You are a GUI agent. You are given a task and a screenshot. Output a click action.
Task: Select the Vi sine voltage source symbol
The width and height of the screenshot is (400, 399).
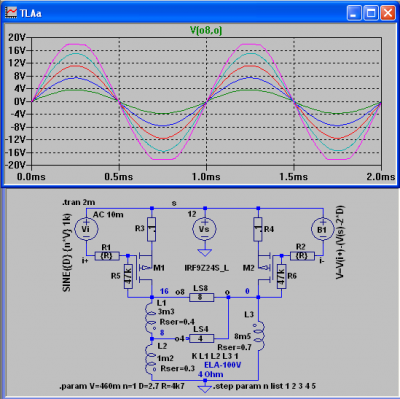86,229
